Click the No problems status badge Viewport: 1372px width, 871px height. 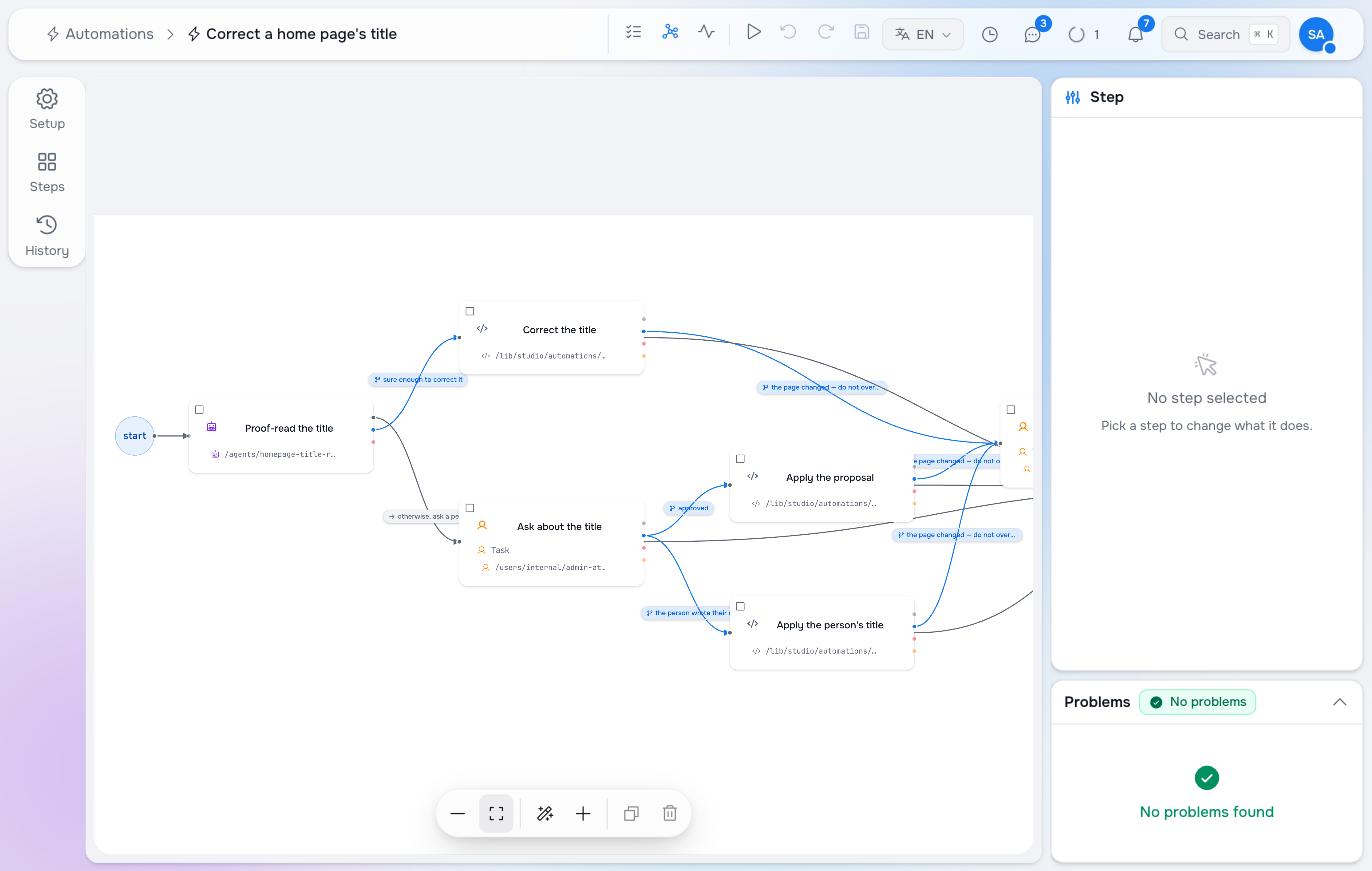pos(1197,702)
